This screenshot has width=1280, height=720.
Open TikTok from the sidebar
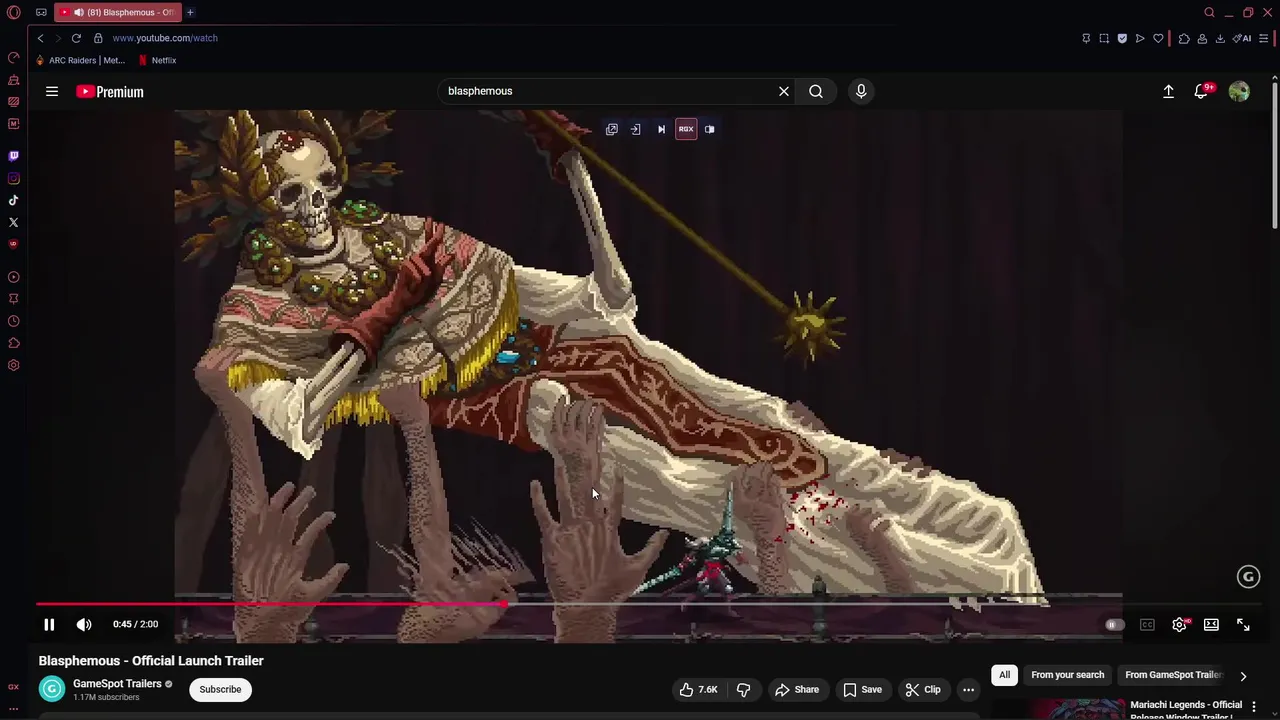[13, 200]
